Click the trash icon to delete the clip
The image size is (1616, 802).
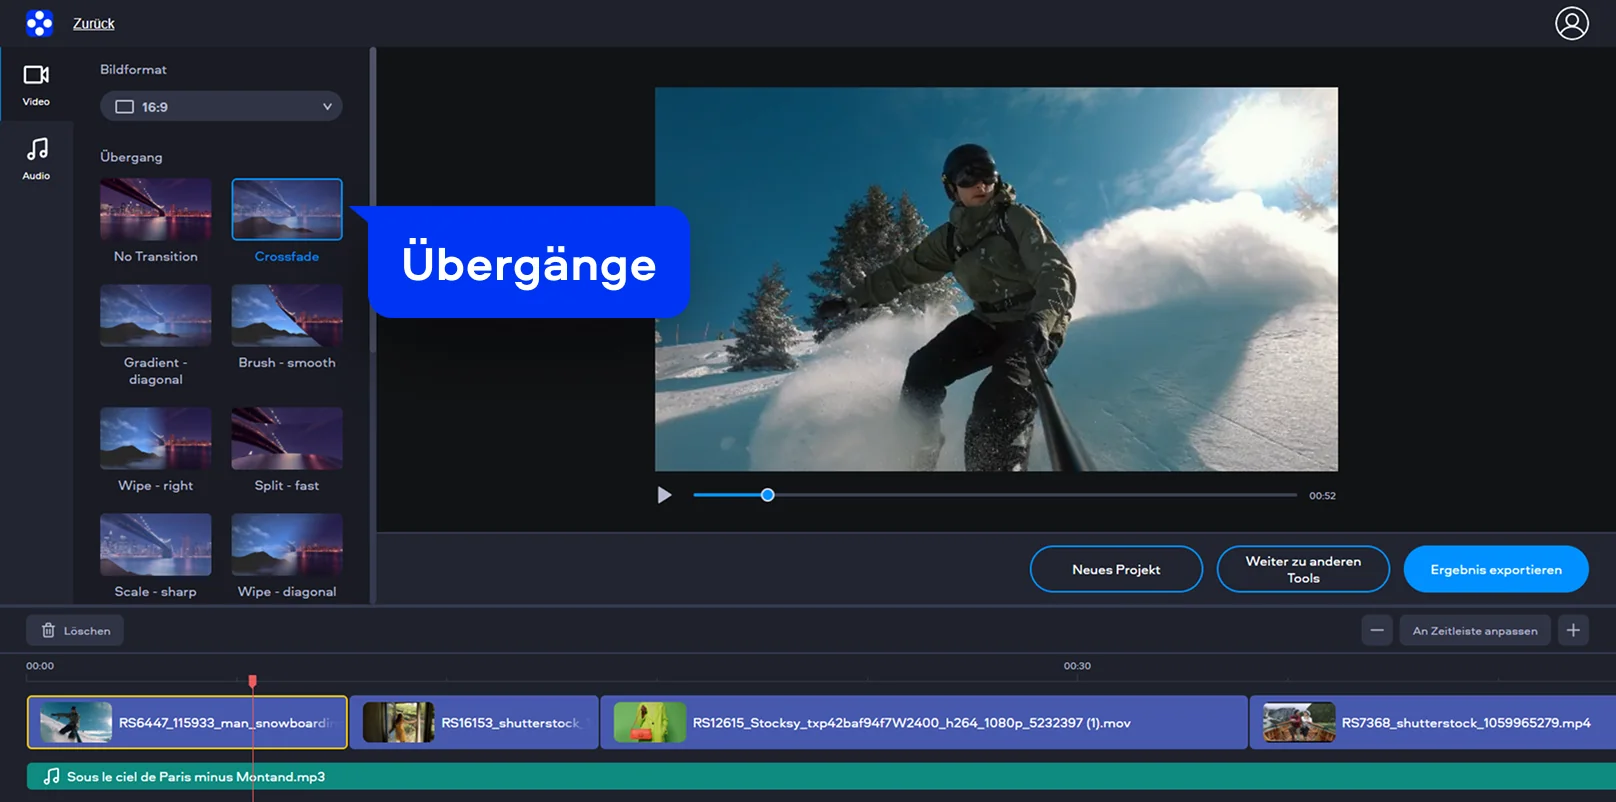pos(49,630)
